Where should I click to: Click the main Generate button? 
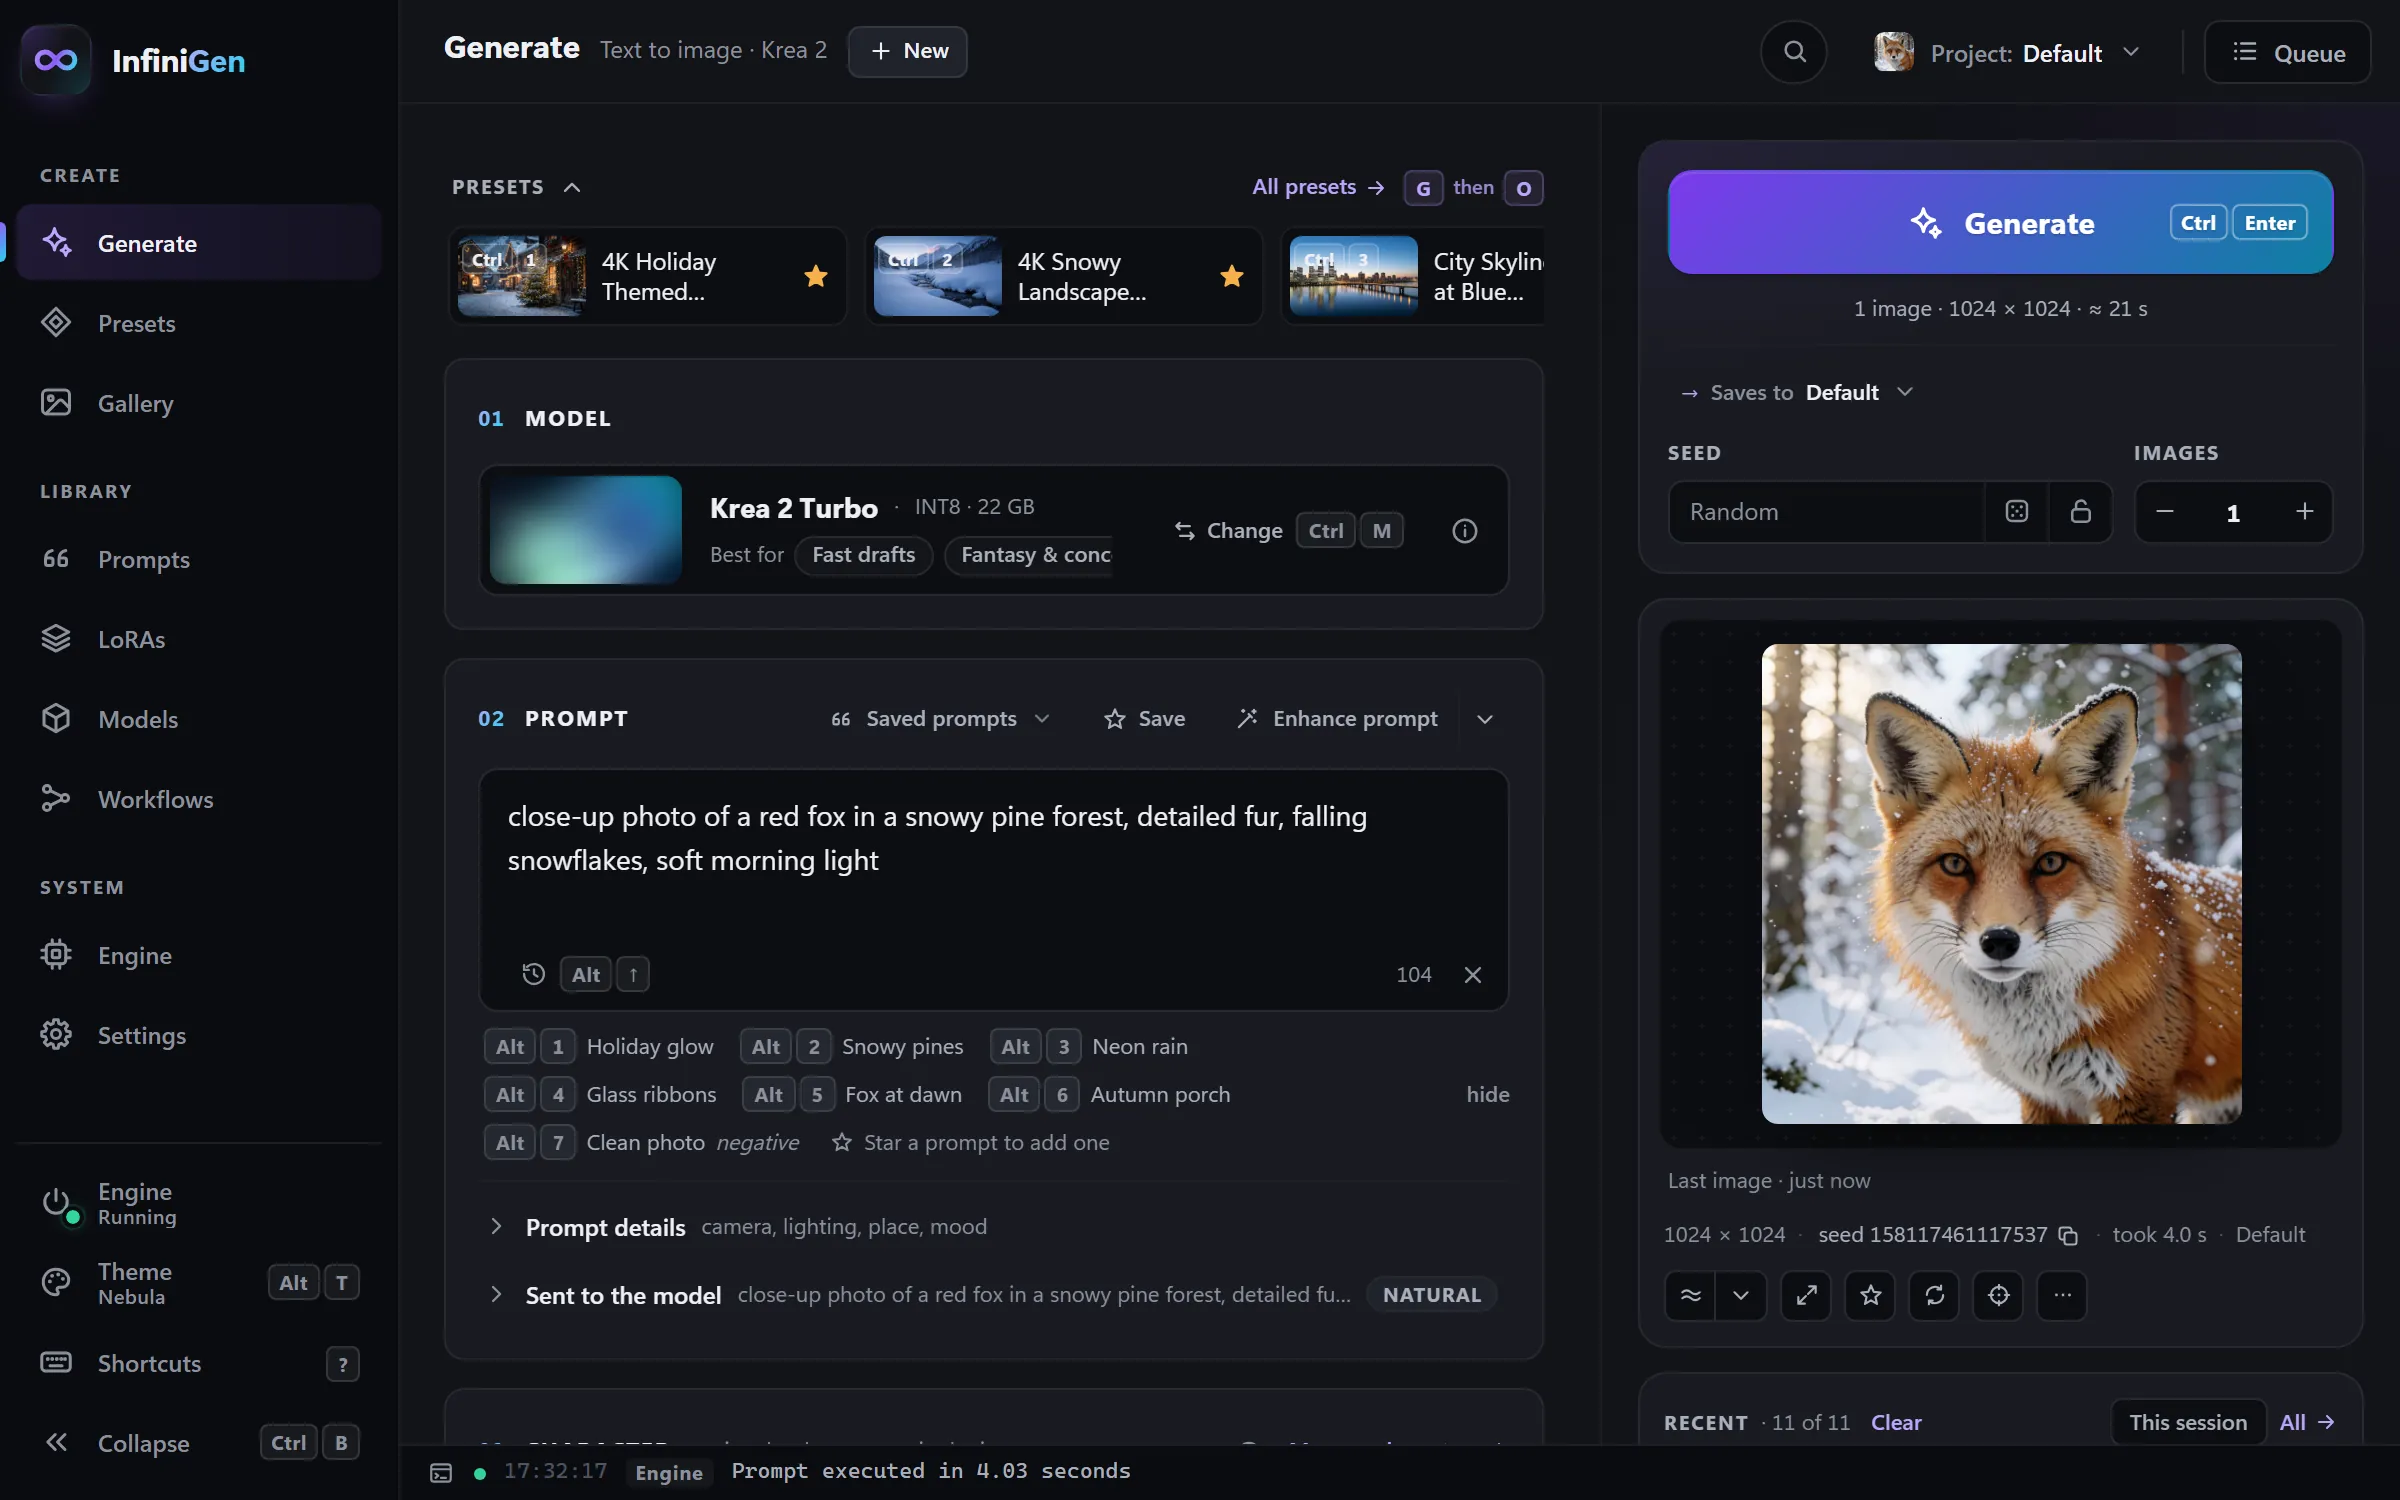click(x=2000, y=222)
